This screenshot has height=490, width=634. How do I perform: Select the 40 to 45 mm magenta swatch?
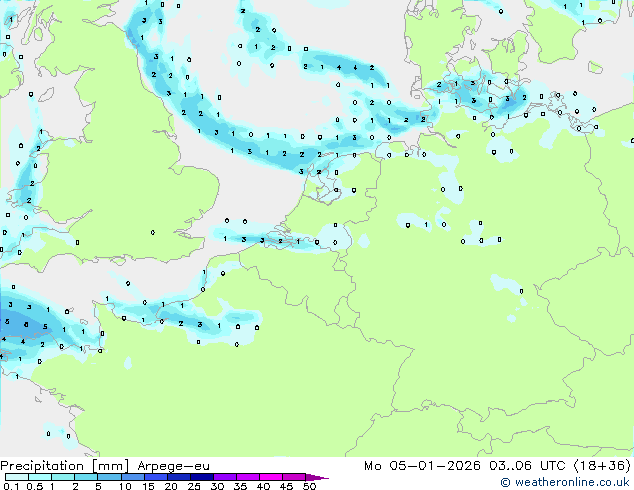[271, 477]
